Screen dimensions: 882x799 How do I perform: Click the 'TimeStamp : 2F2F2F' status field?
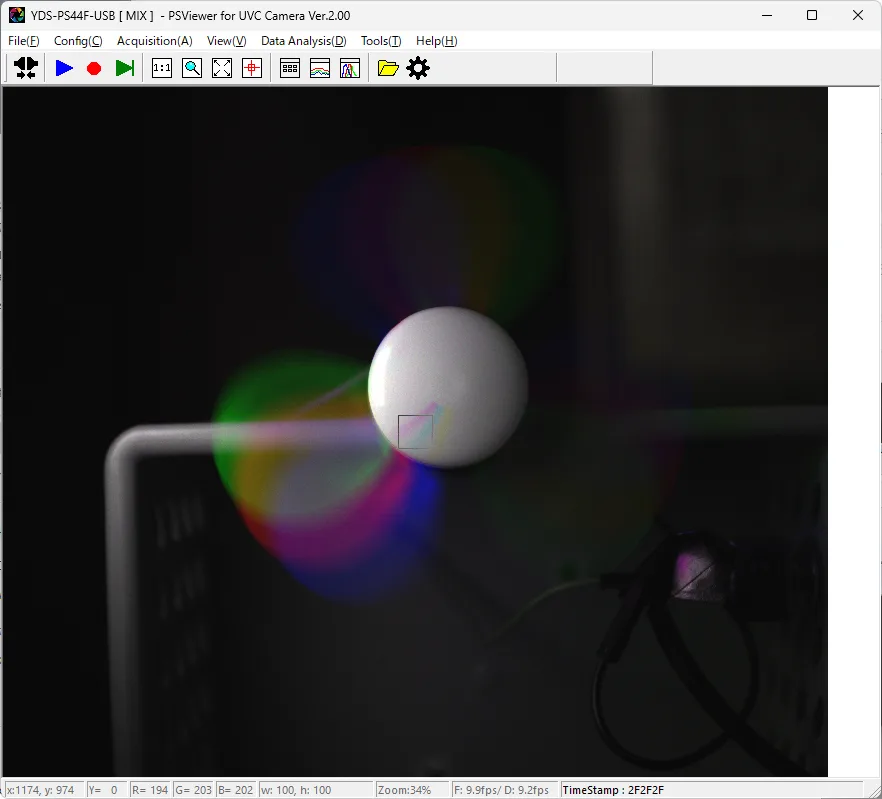712,790
